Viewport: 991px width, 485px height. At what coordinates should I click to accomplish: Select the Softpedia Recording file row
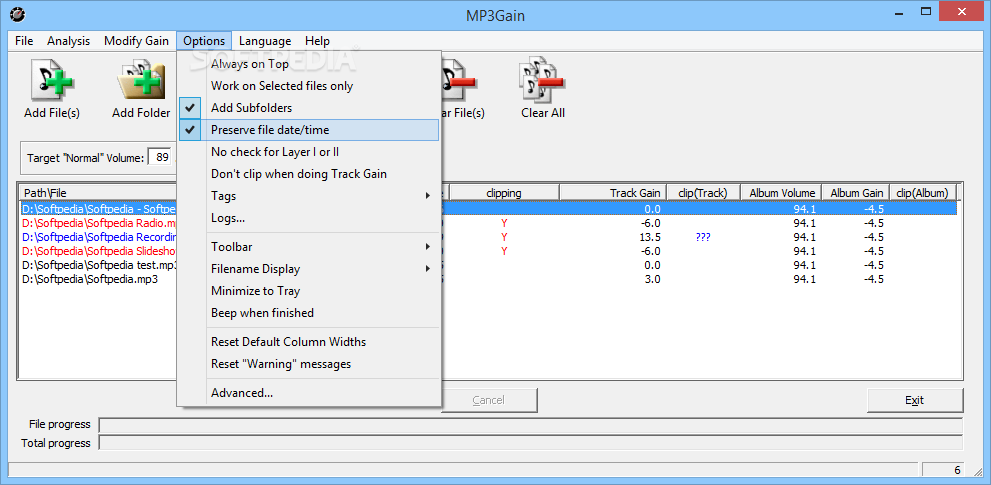tap(99, 237)
